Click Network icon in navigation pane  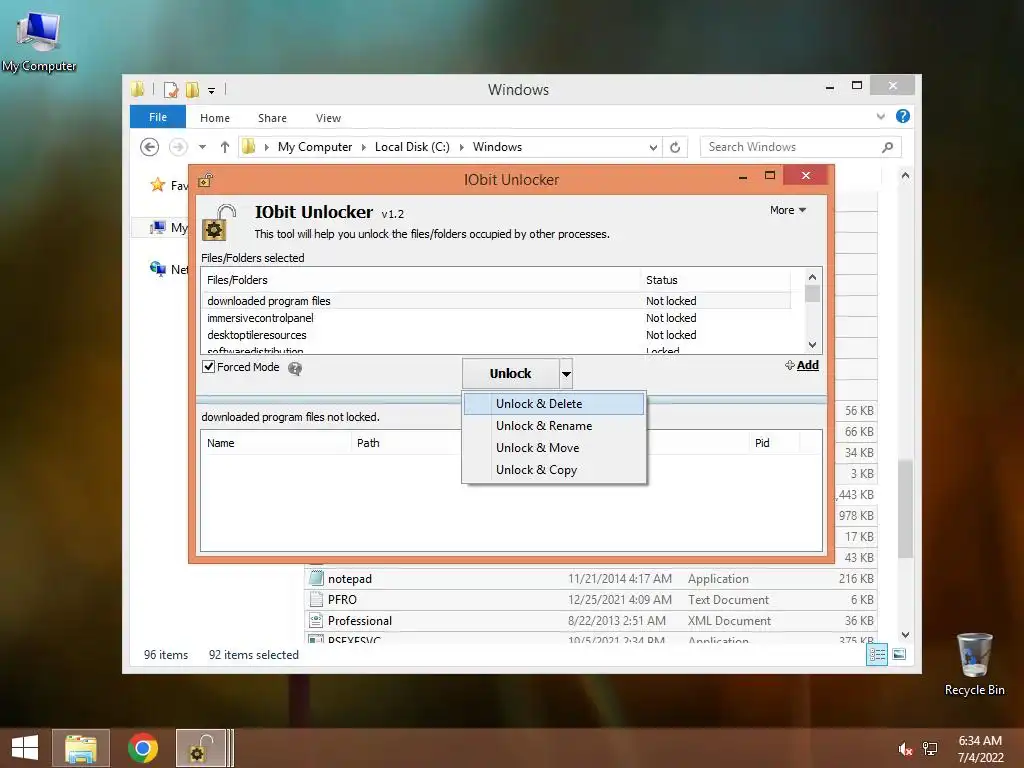(x=157, y=268)
